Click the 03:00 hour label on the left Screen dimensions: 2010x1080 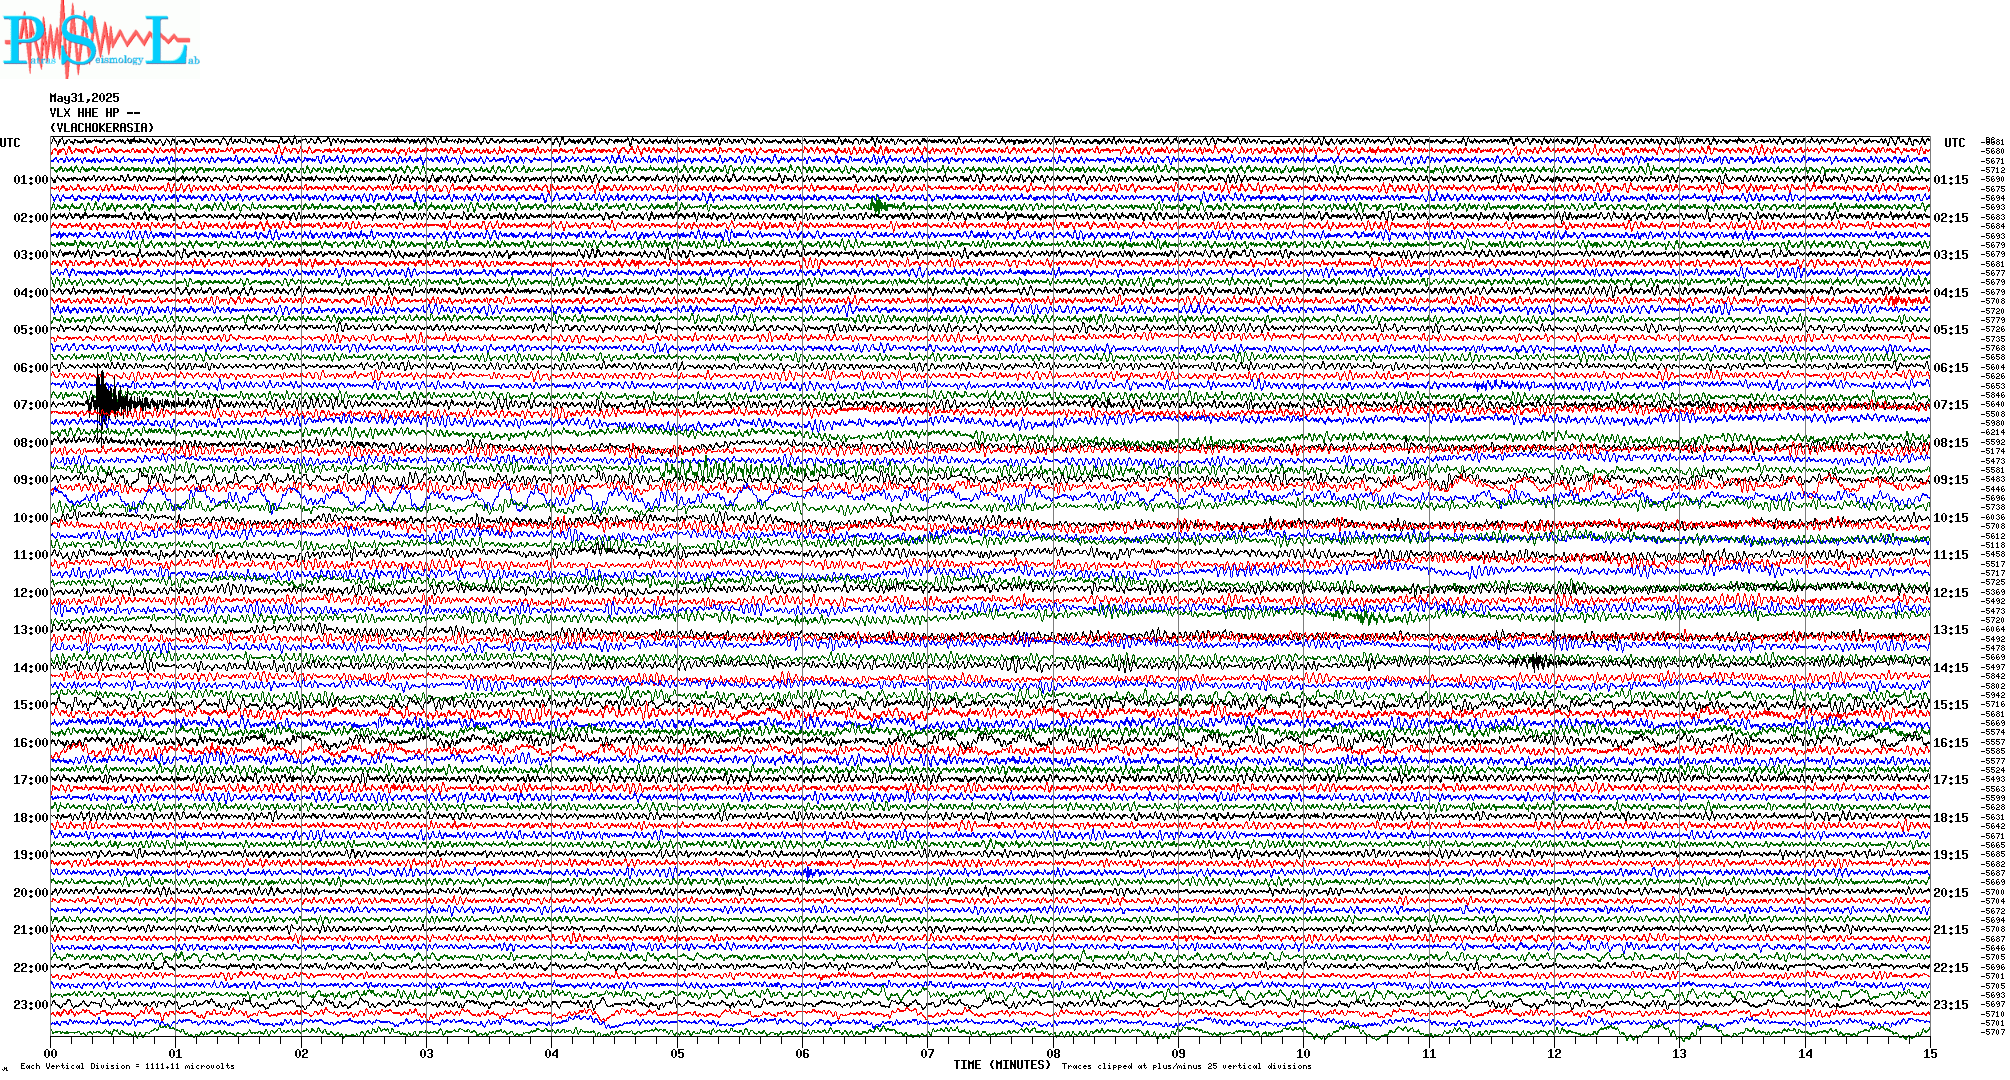[31, 255]
